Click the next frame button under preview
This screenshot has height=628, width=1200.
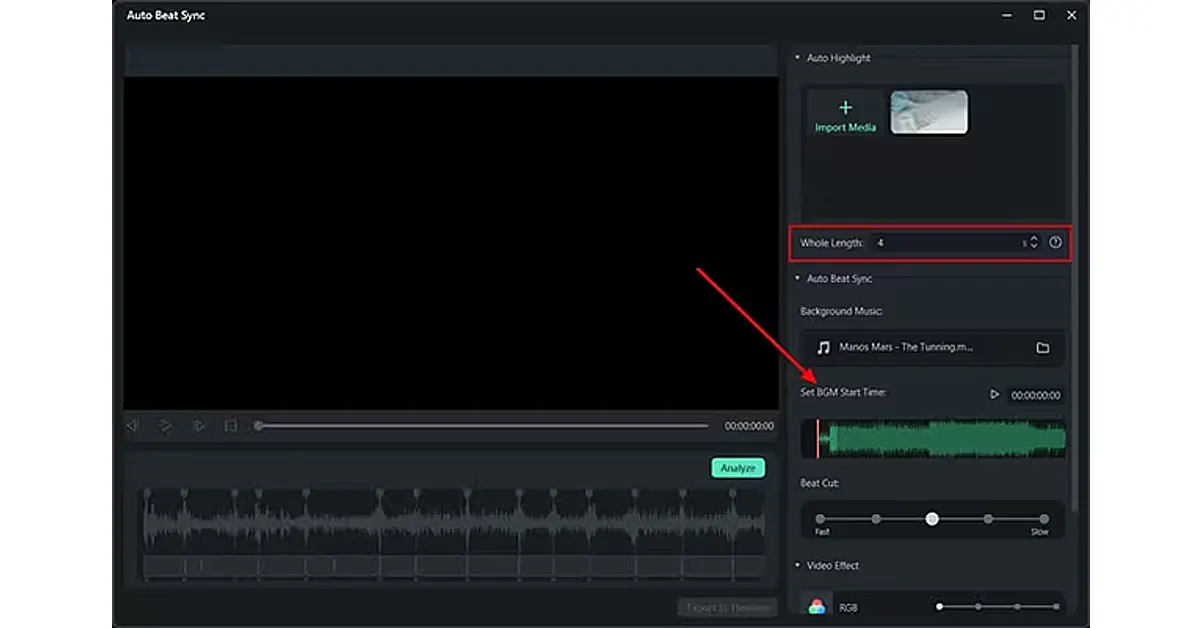pyautogui.click(x=198, y=426)
